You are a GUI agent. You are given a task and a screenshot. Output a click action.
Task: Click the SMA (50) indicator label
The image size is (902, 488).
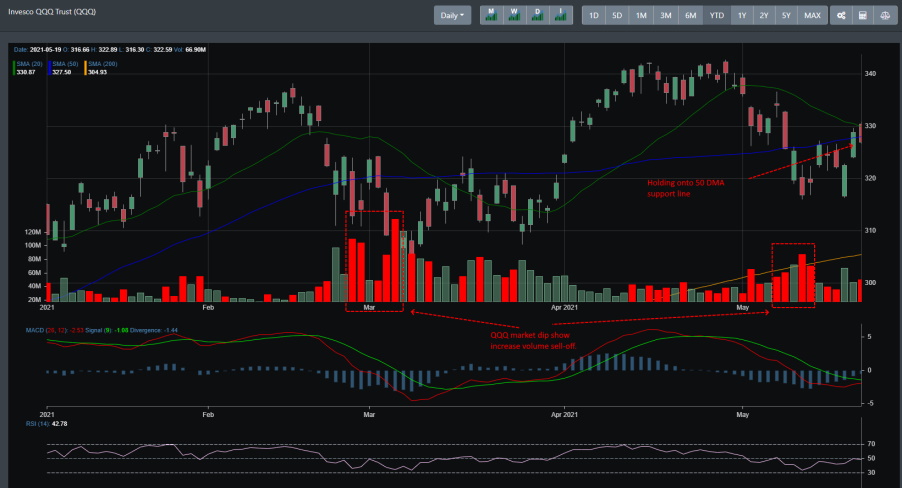point(65,64)
